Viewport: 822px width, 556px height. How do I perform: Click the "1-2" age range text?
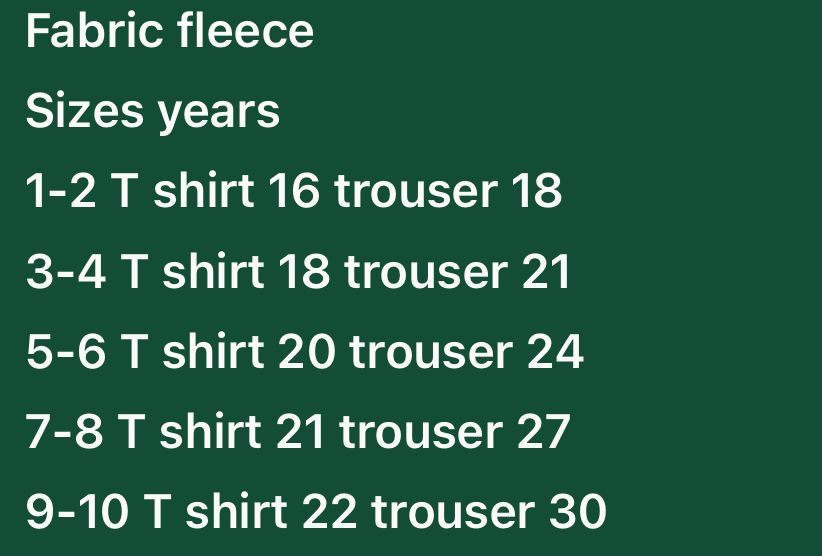coord(61,191)
